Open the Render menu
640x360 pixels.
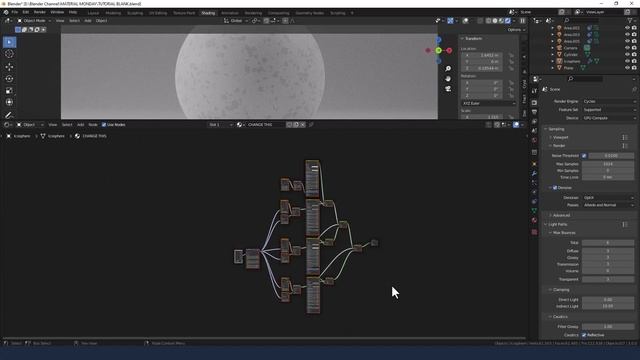pos(40,12)
